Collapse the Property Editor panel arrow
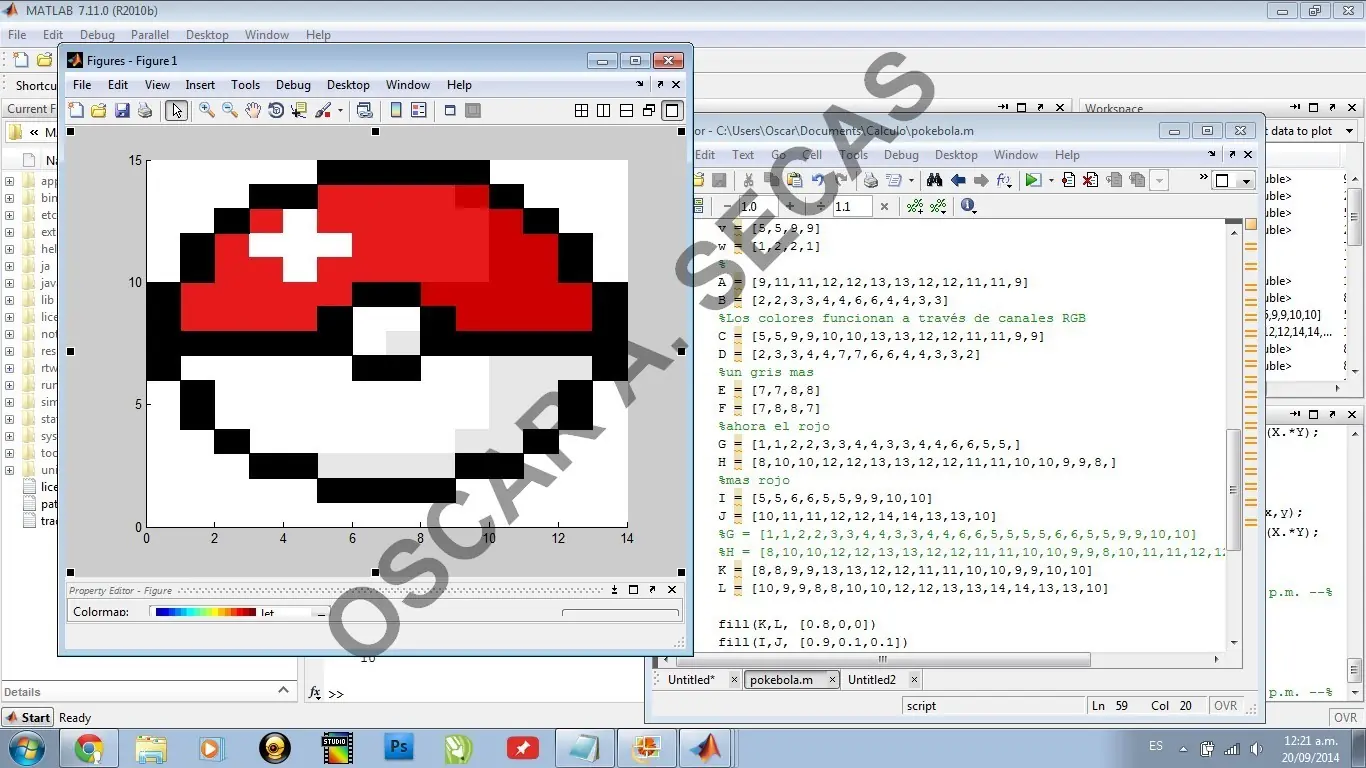 click(615, 590)
